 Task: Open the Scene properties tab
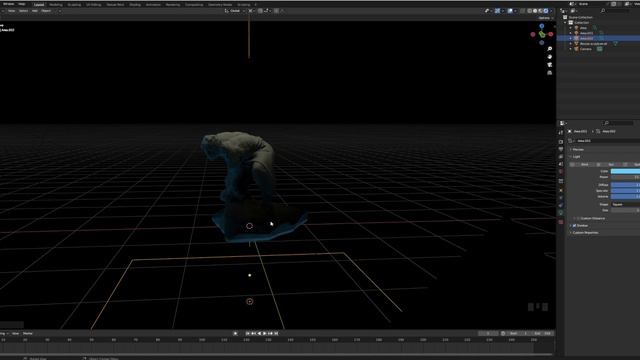(x=561, y=164)
